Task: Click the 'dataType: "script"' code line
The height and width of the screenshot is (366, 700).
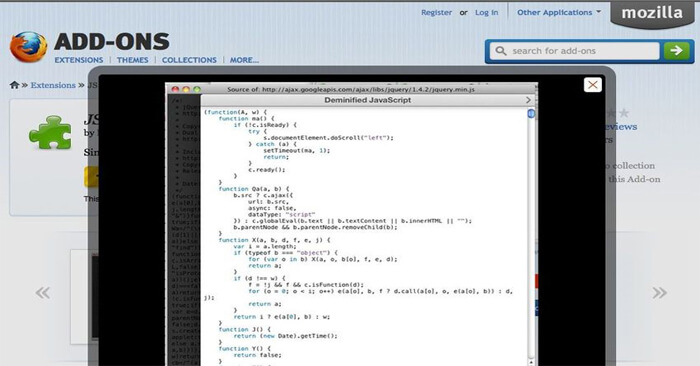Action: pos(282,214)
